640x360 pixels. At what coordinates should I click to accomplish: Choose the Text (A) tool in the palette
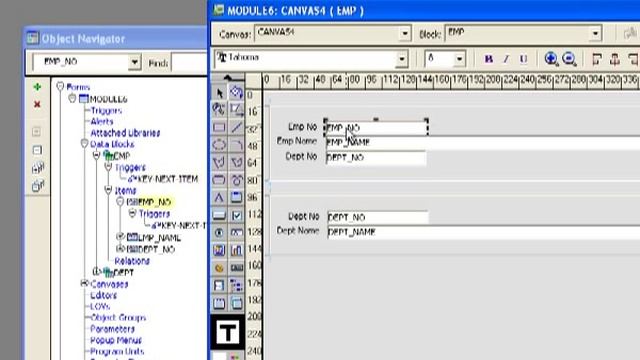coord(219,198)
